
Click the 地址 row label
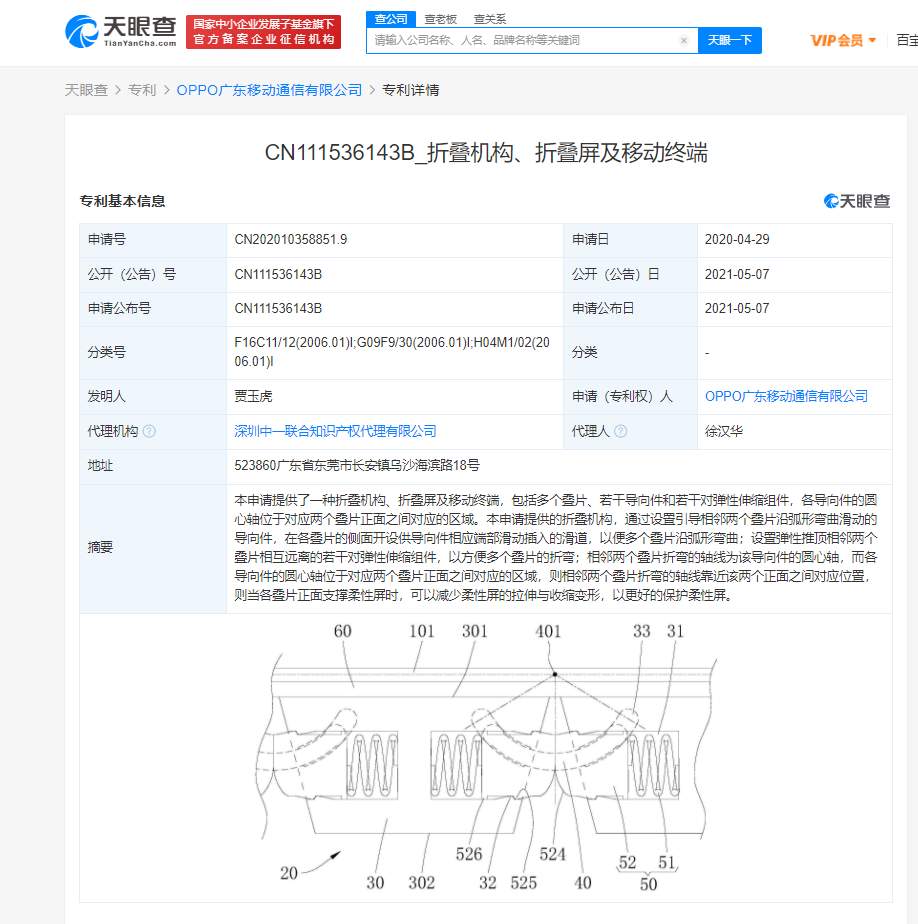point(100,466)
